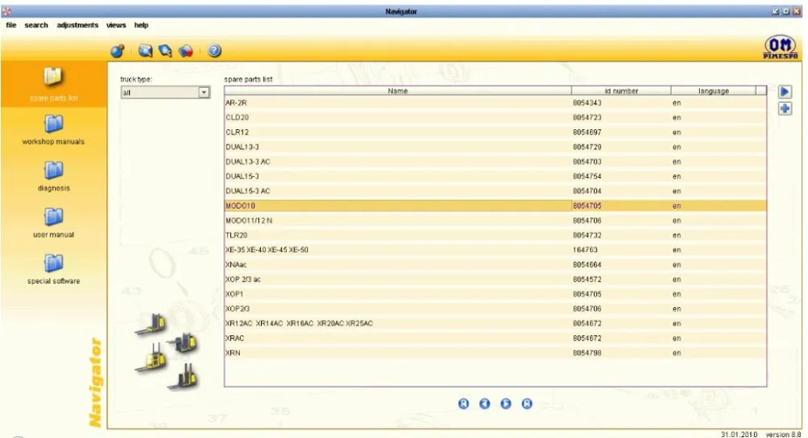This screenshot has height=438, width=808.
Task: Click the blue plus icon beside list
Action: tap(785, 109)
